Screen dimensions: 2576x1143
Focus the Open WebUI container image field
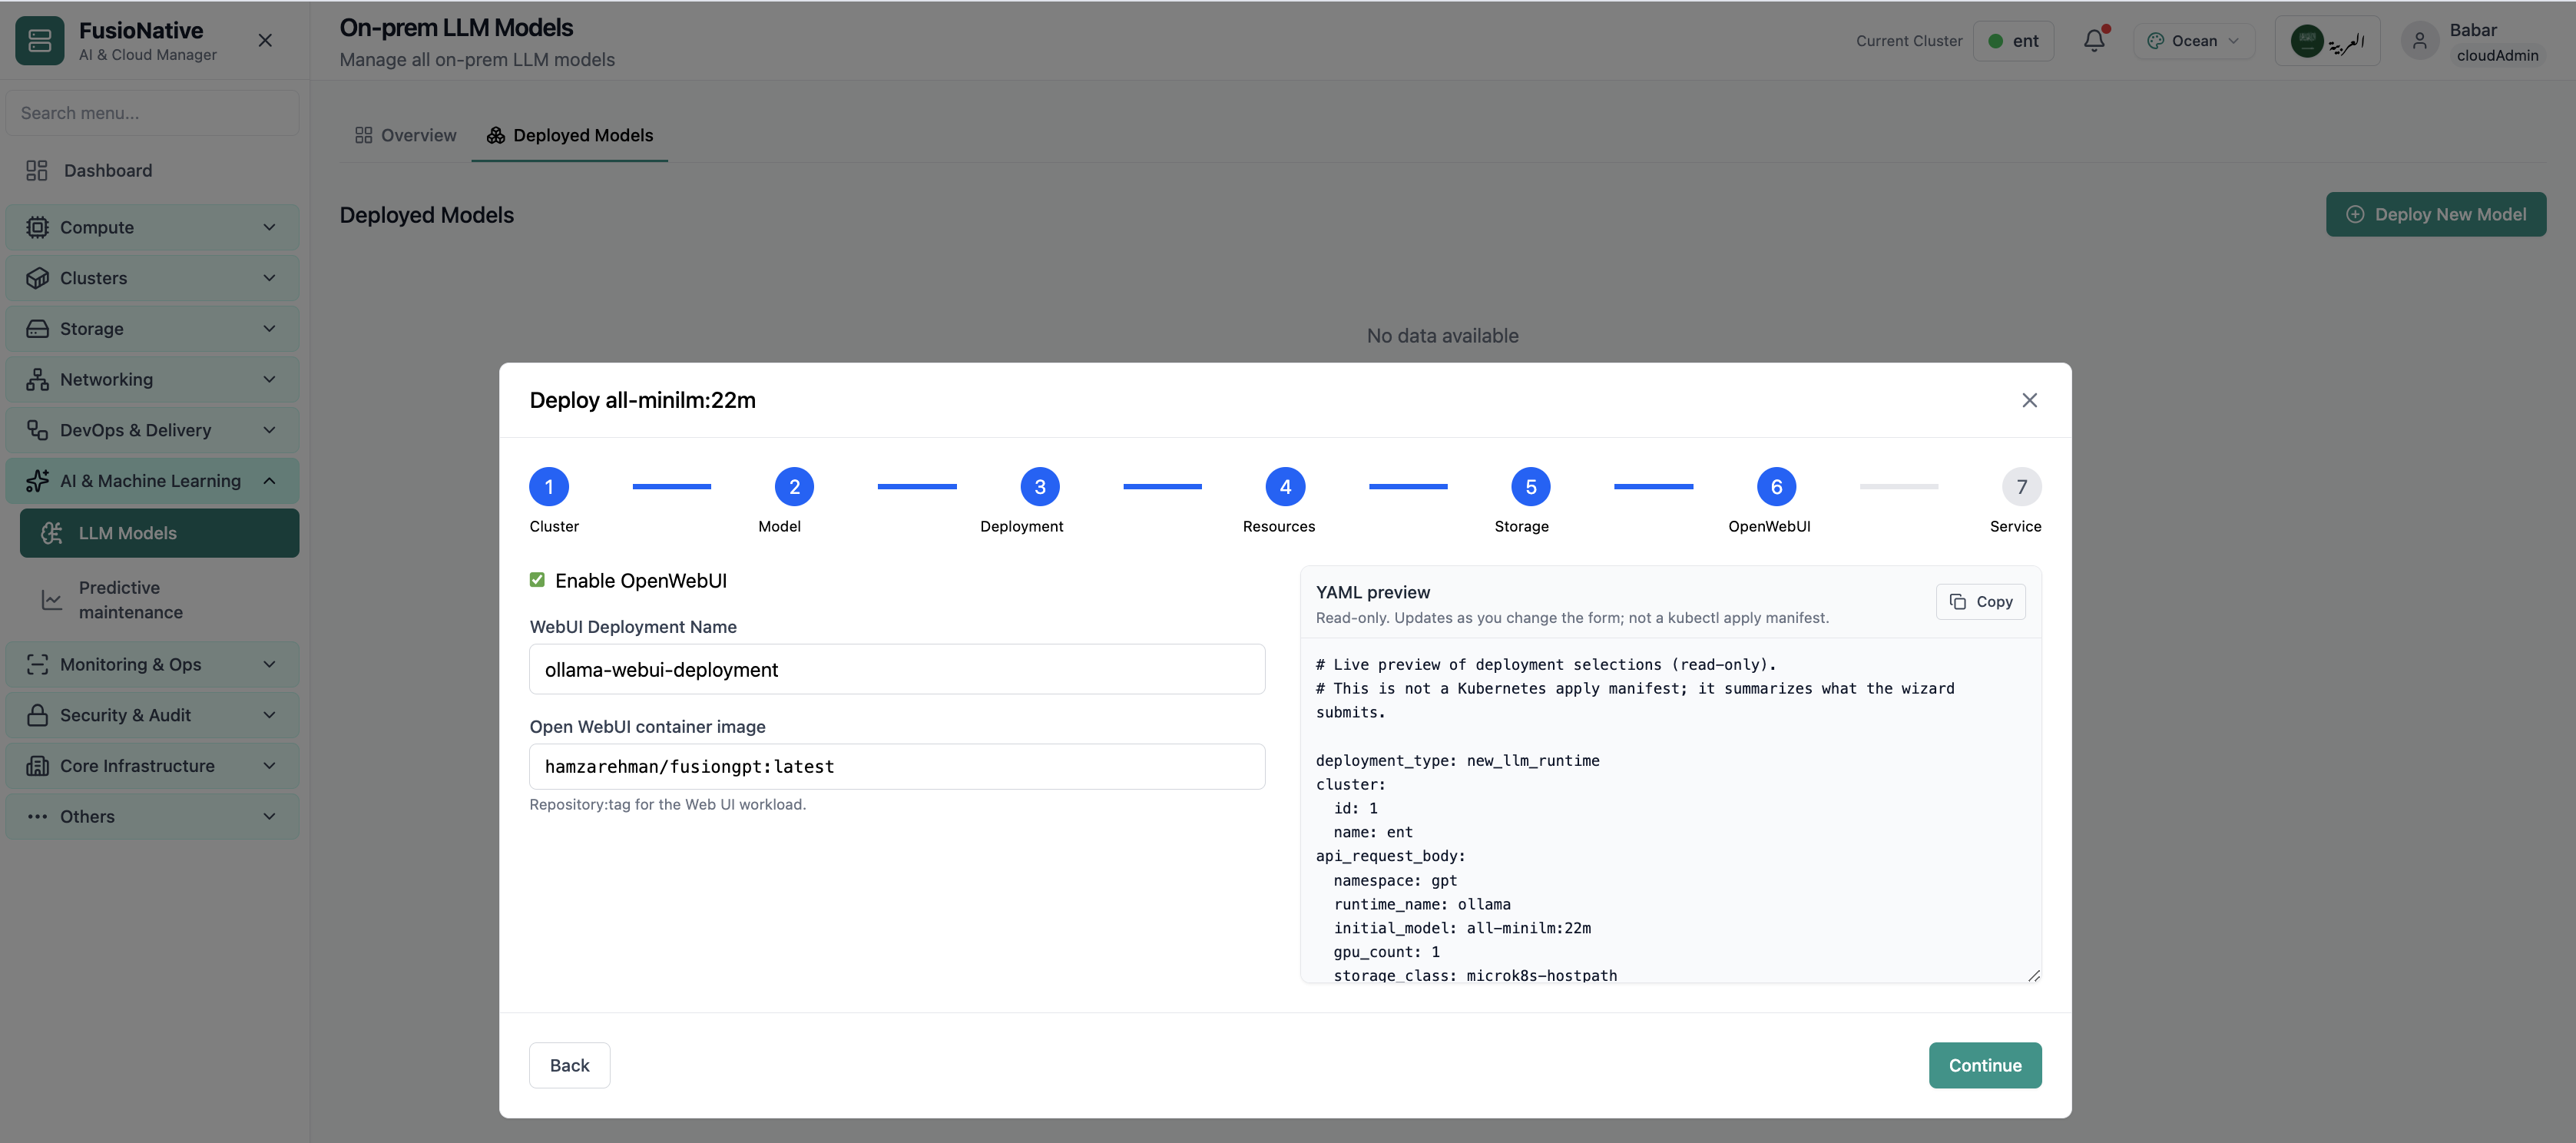tap(897, 767)
